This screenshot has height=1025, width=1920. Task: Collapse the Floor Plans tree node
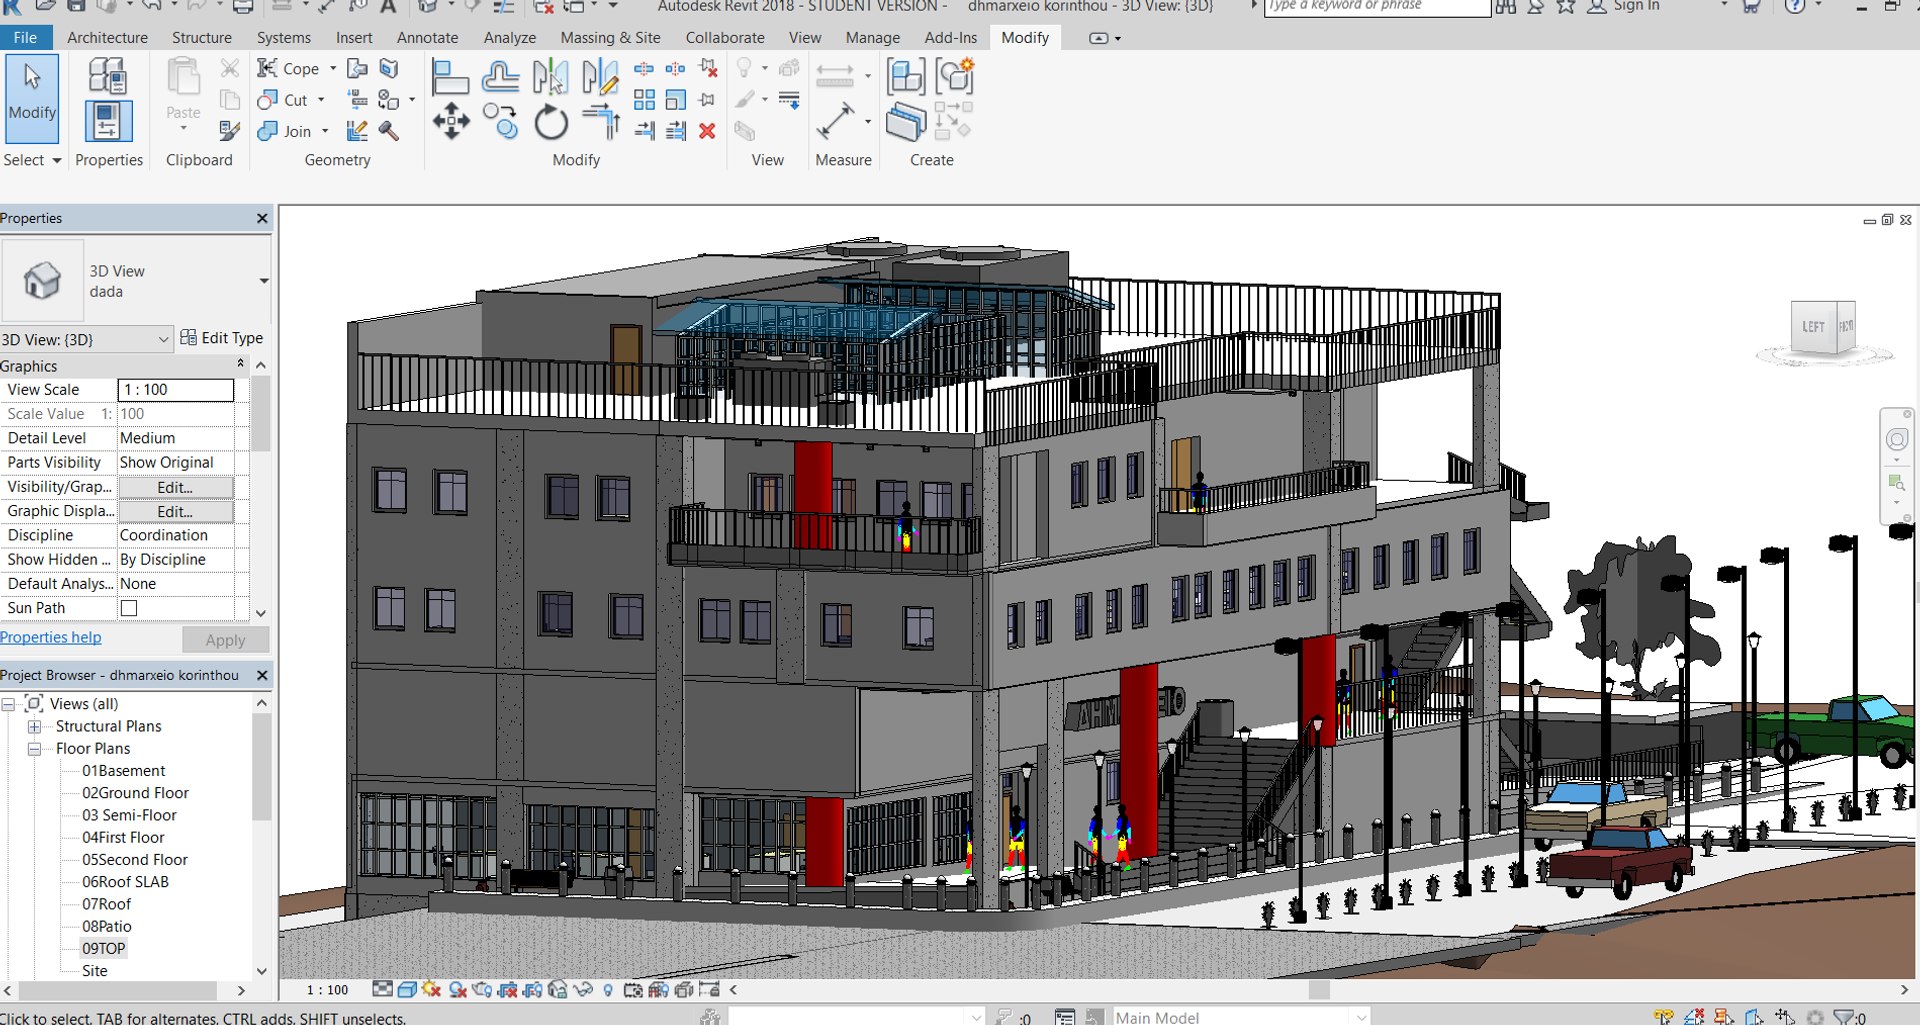pyautogui.click(x=34, y=749)
